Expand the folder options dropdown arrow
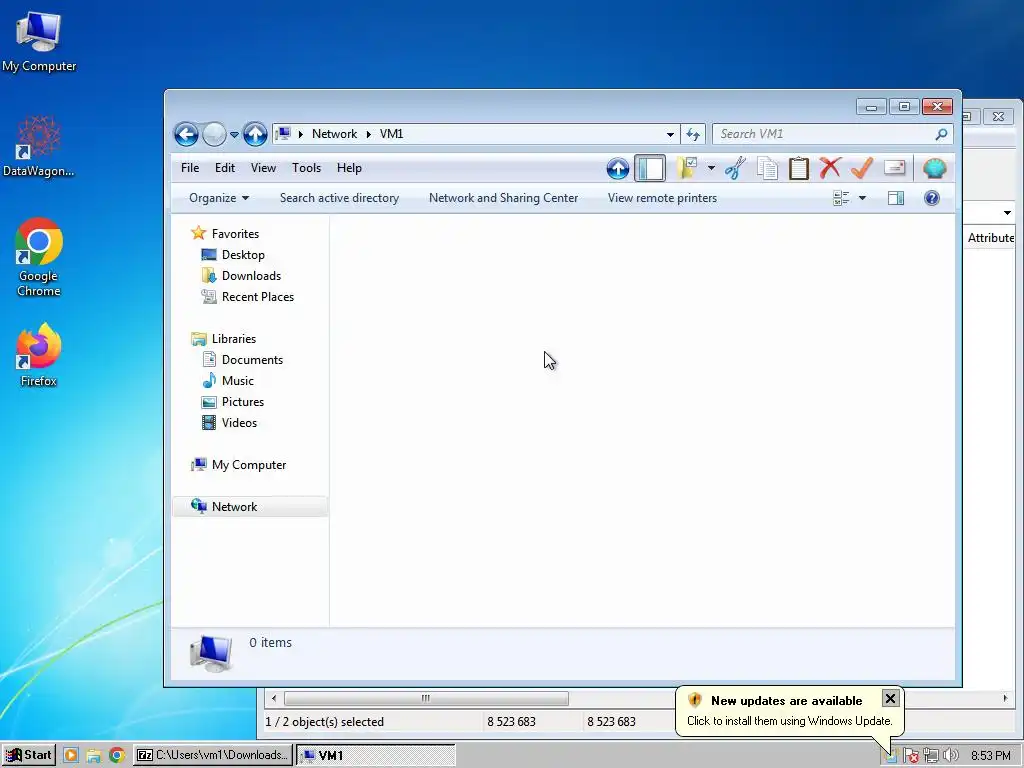The image size is (1024, 768). pyautogui.click(x=711, y=168)
